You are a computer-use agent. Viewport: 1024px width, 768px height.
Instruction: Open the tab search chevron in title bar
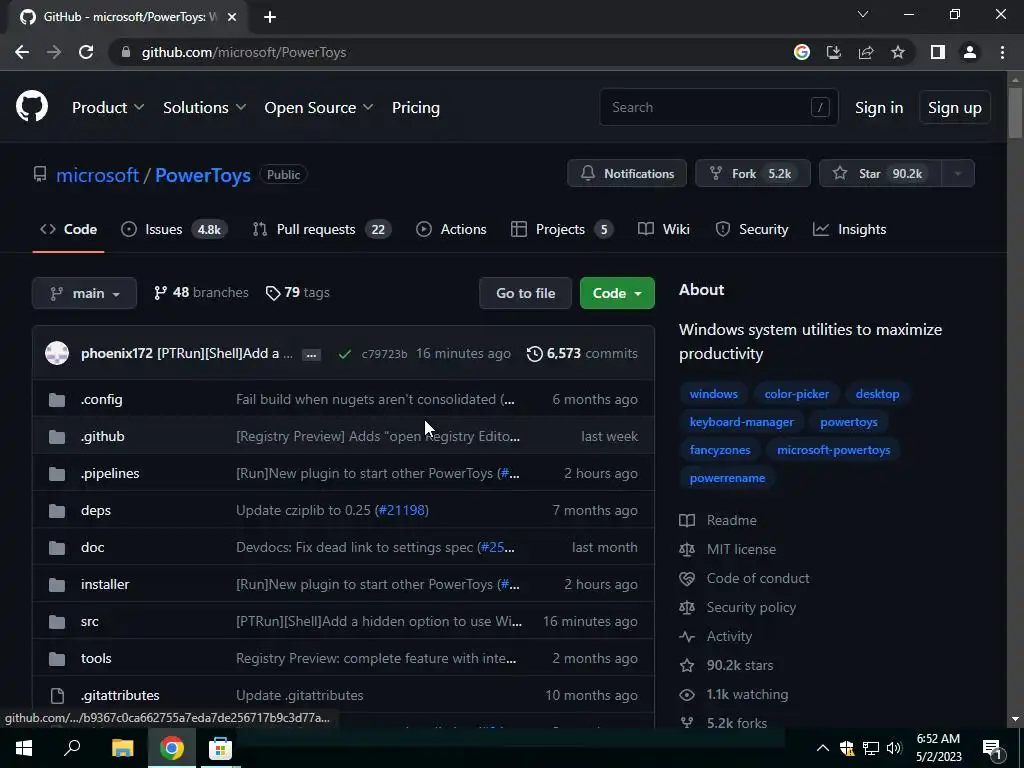coord(863,14)
